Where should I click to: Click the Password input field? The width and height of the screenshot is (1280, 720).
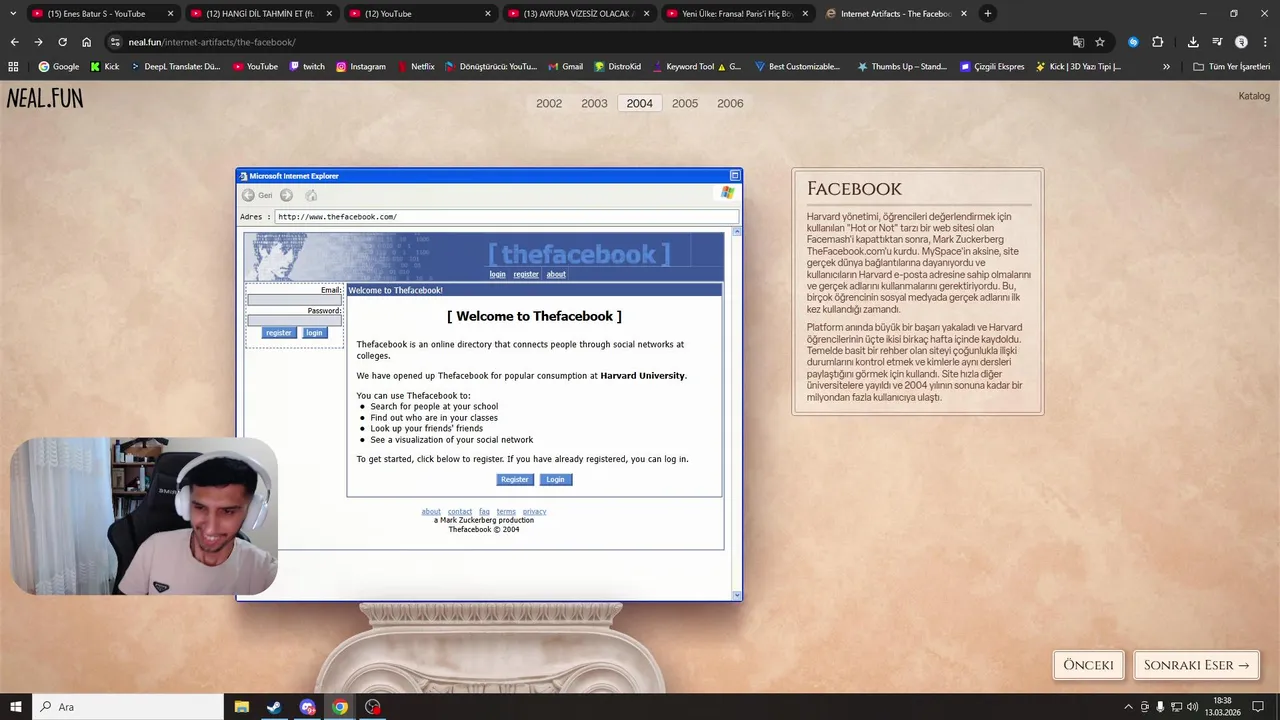coord(294,321)
